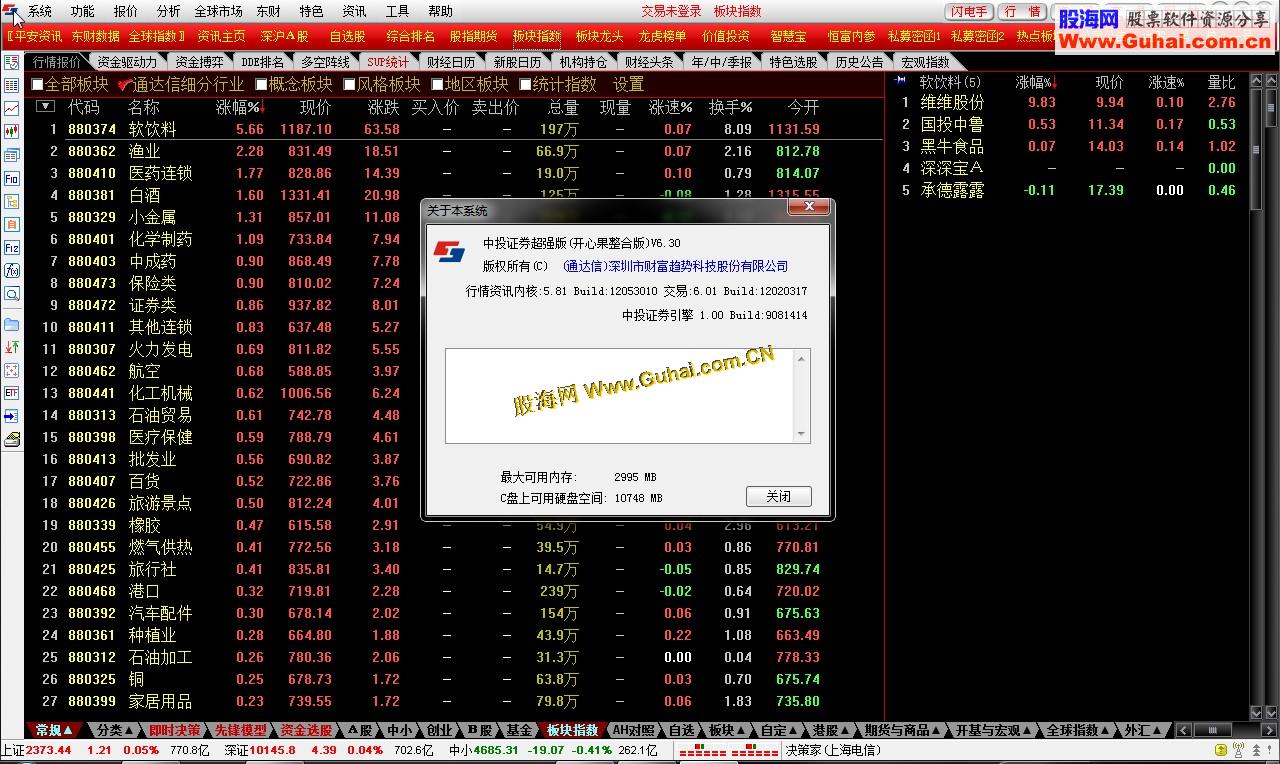The image size is (1280, 764).
Task: Open the 全球市场 menu
Action: click(218, 11)
